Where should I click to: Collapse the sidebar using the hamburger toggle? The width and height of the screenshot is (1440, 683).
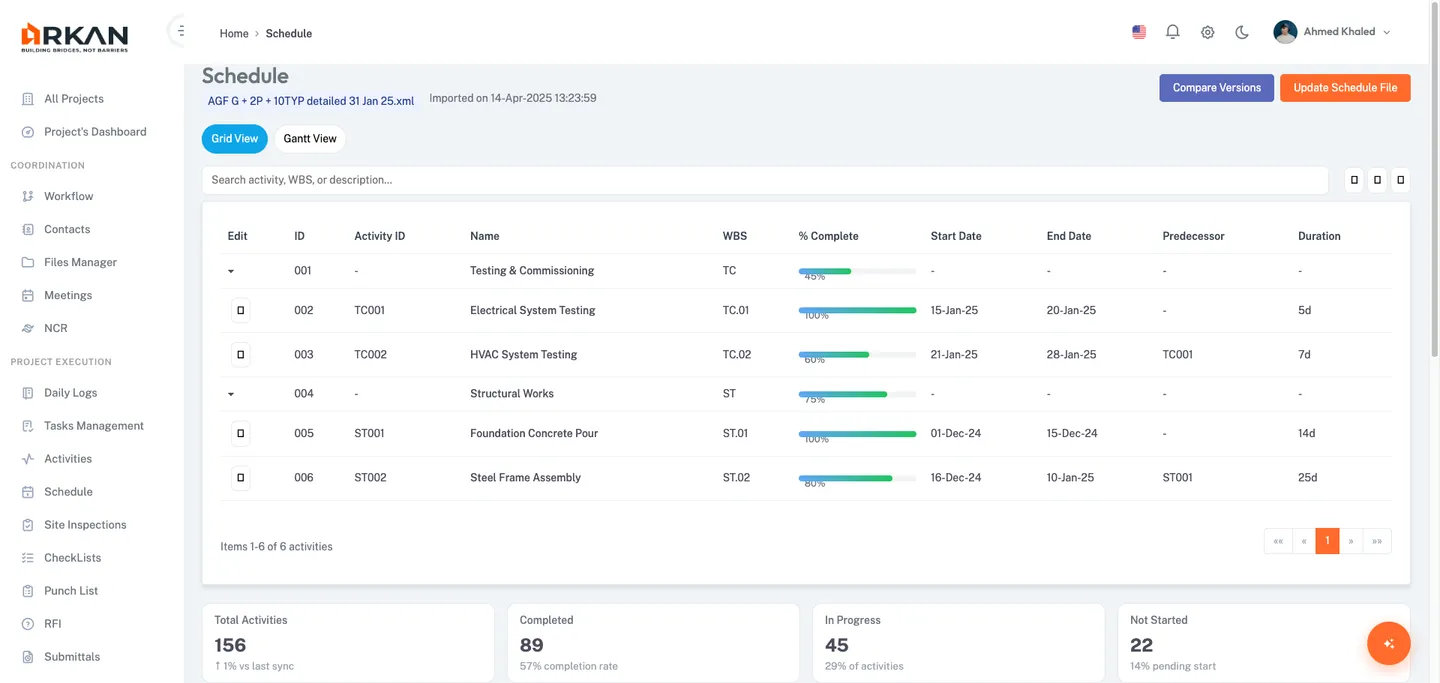(x=178, y=30)
